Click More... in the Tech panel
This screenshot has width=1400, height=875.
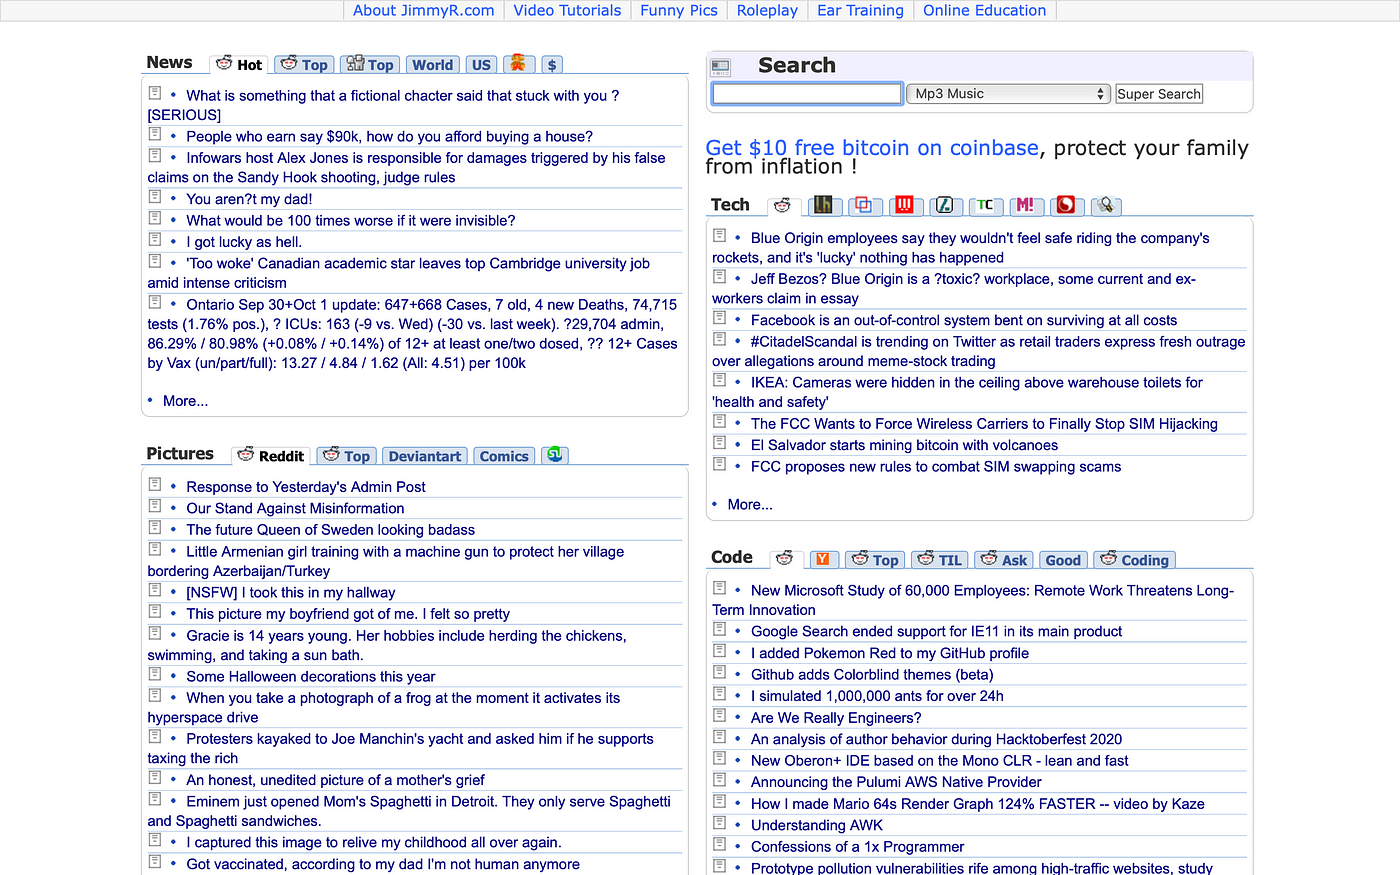click(x=750, y=505)
